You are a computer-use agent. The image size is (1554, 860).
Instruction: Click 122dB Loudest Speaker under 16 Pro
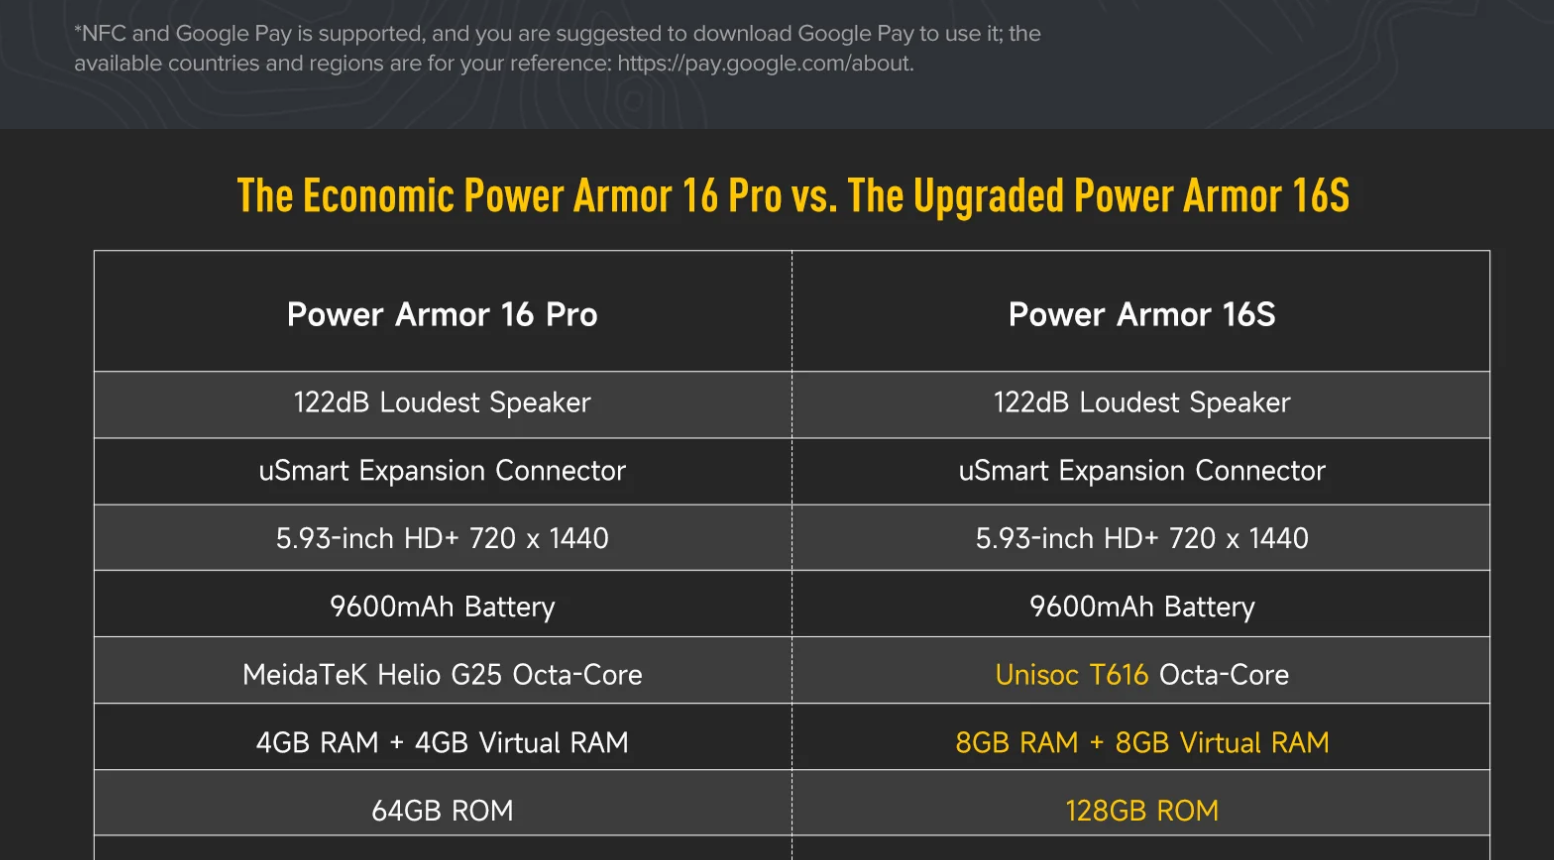tap(442, 403)
